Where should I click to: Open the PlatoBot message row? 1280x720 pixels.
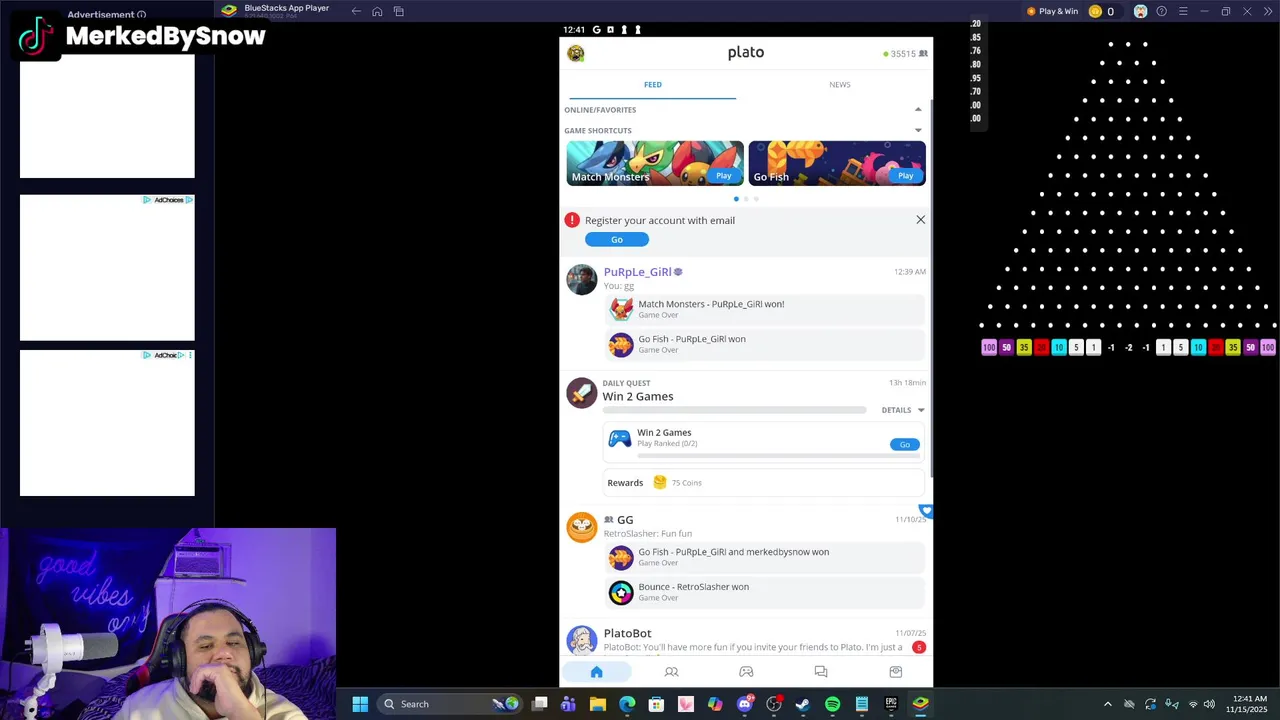(x=746, y=640)
